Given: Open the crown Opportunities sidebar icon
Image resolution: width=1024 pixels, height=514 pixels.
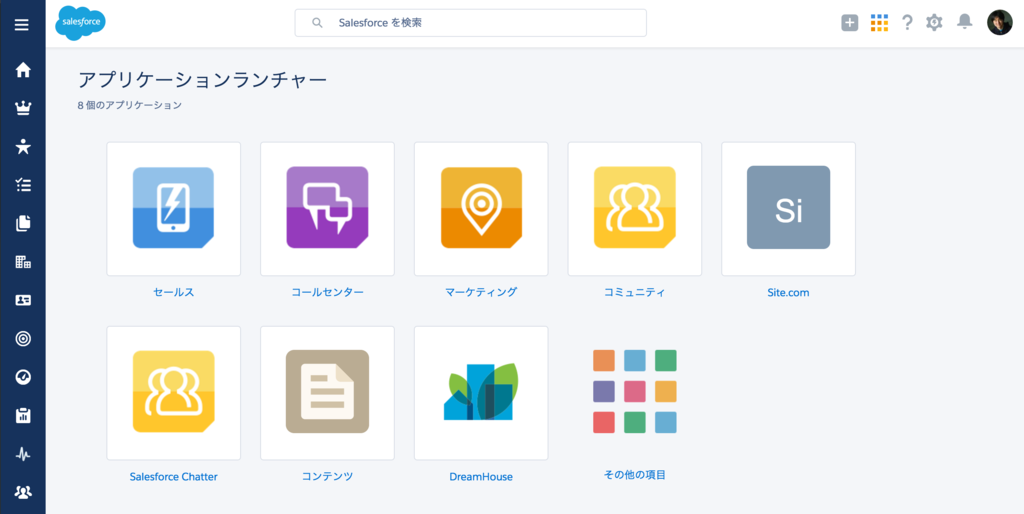Looking at the screenshot, I should [x=23, y=108].
